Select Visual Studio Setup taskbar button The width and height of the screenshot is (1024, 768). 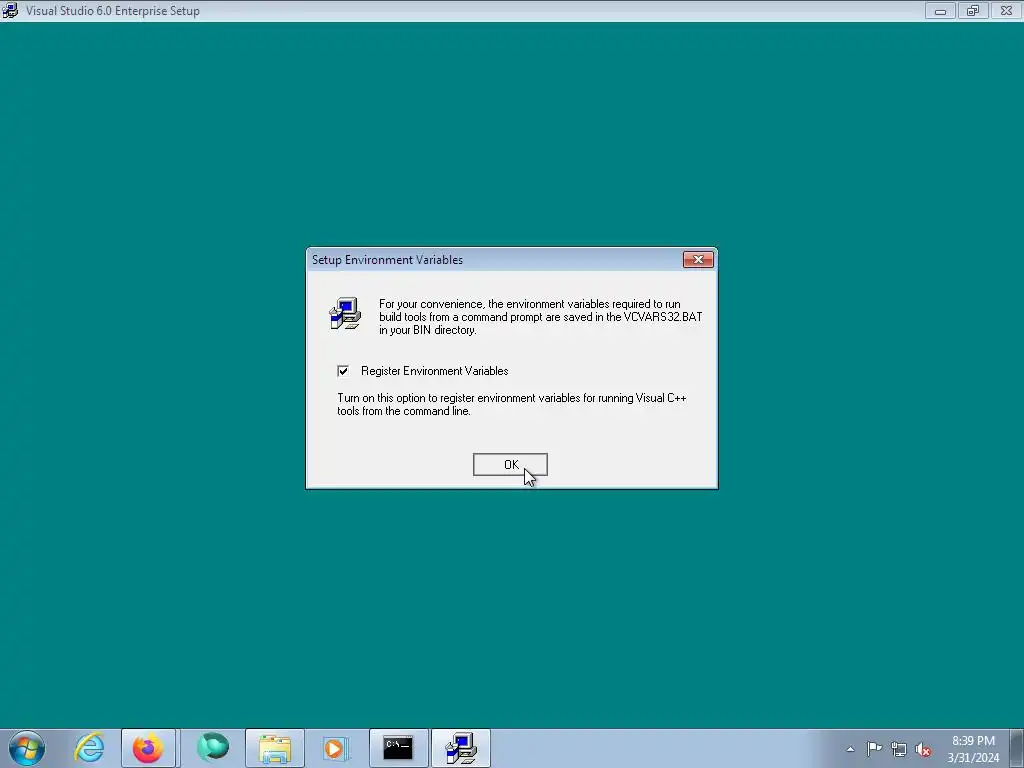click(461, 748)
